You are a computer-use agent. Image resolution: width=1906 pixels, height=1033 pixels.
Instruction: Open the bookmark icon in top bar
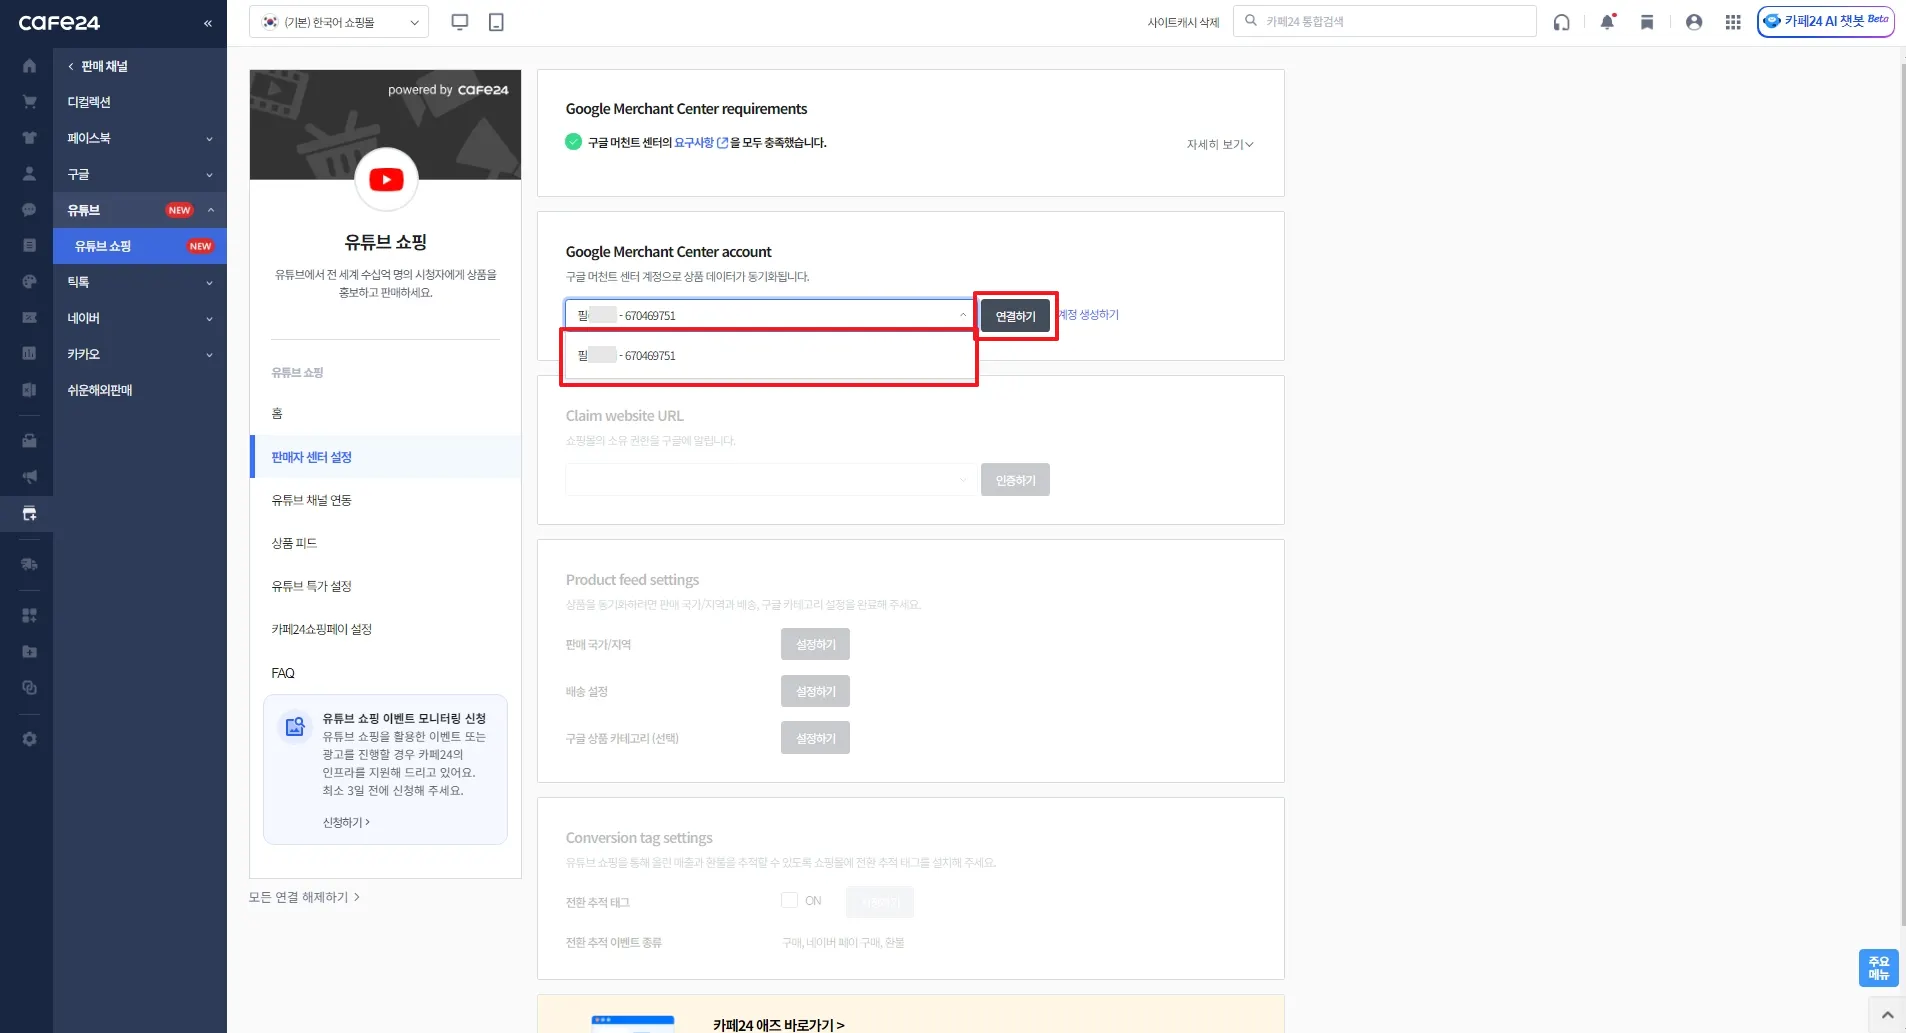click(1647, 22)
